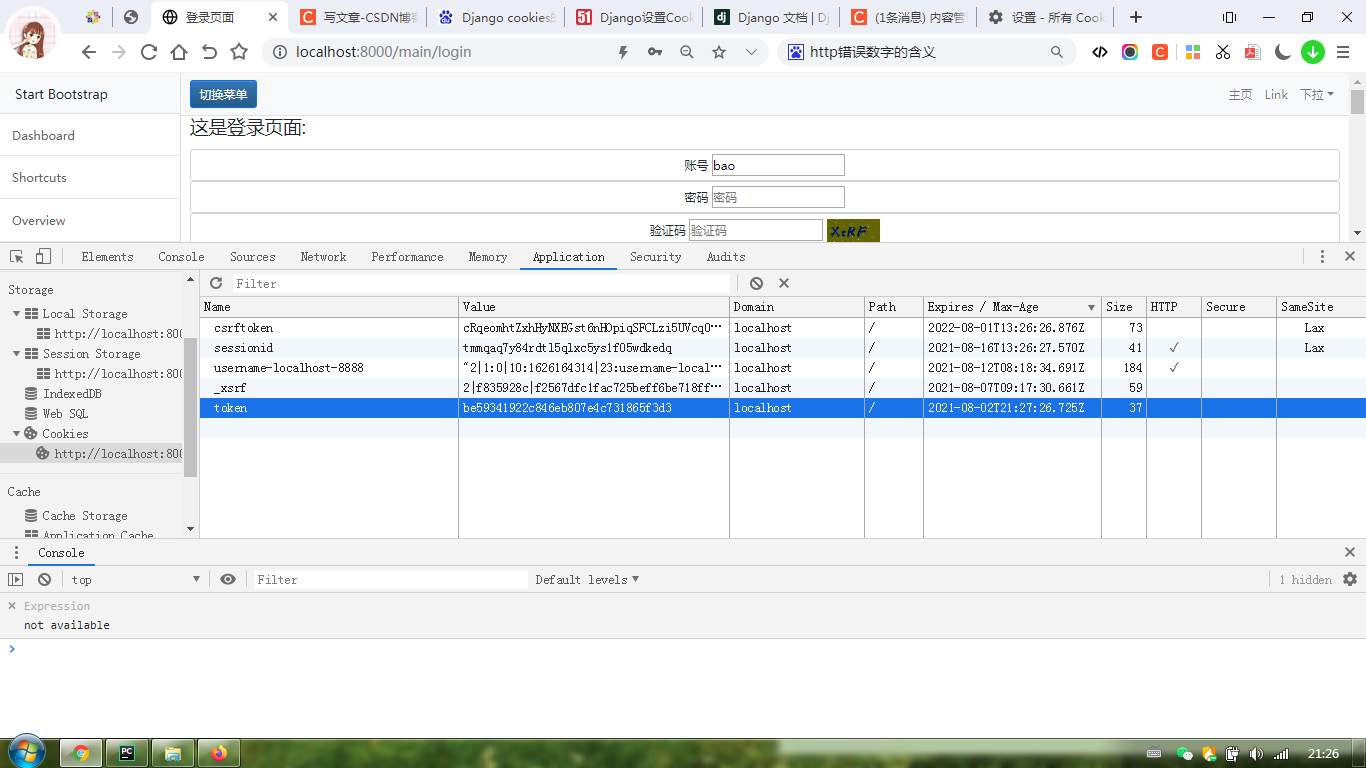This screenshot has height=768, width=1366.
Task: Switch to the Django 文档 browser tab
Action: 770,17
